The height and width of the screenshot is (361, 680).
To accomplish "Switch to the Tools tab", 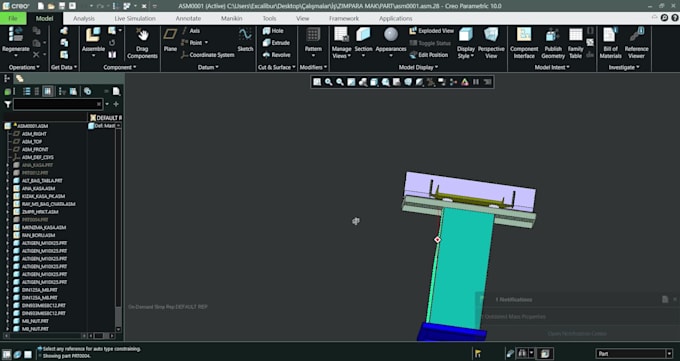I will click(269, 18).
